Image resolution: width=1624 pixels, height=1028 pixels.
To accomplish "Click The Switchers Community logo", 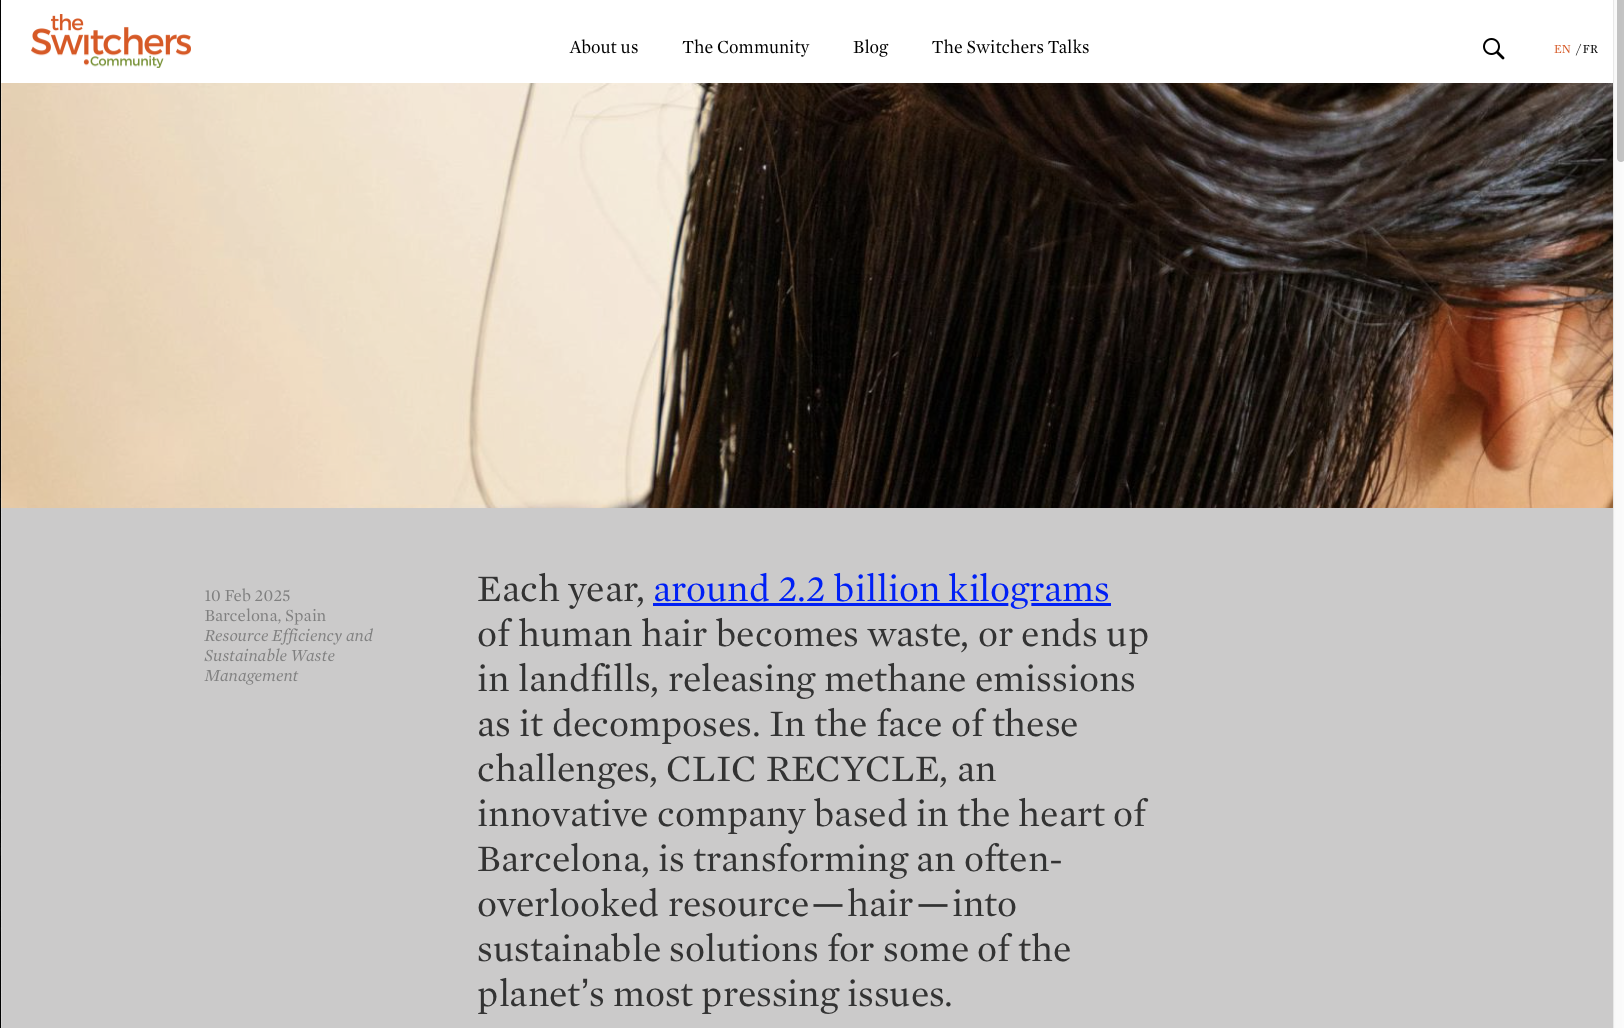I will (x=111, y=41).
